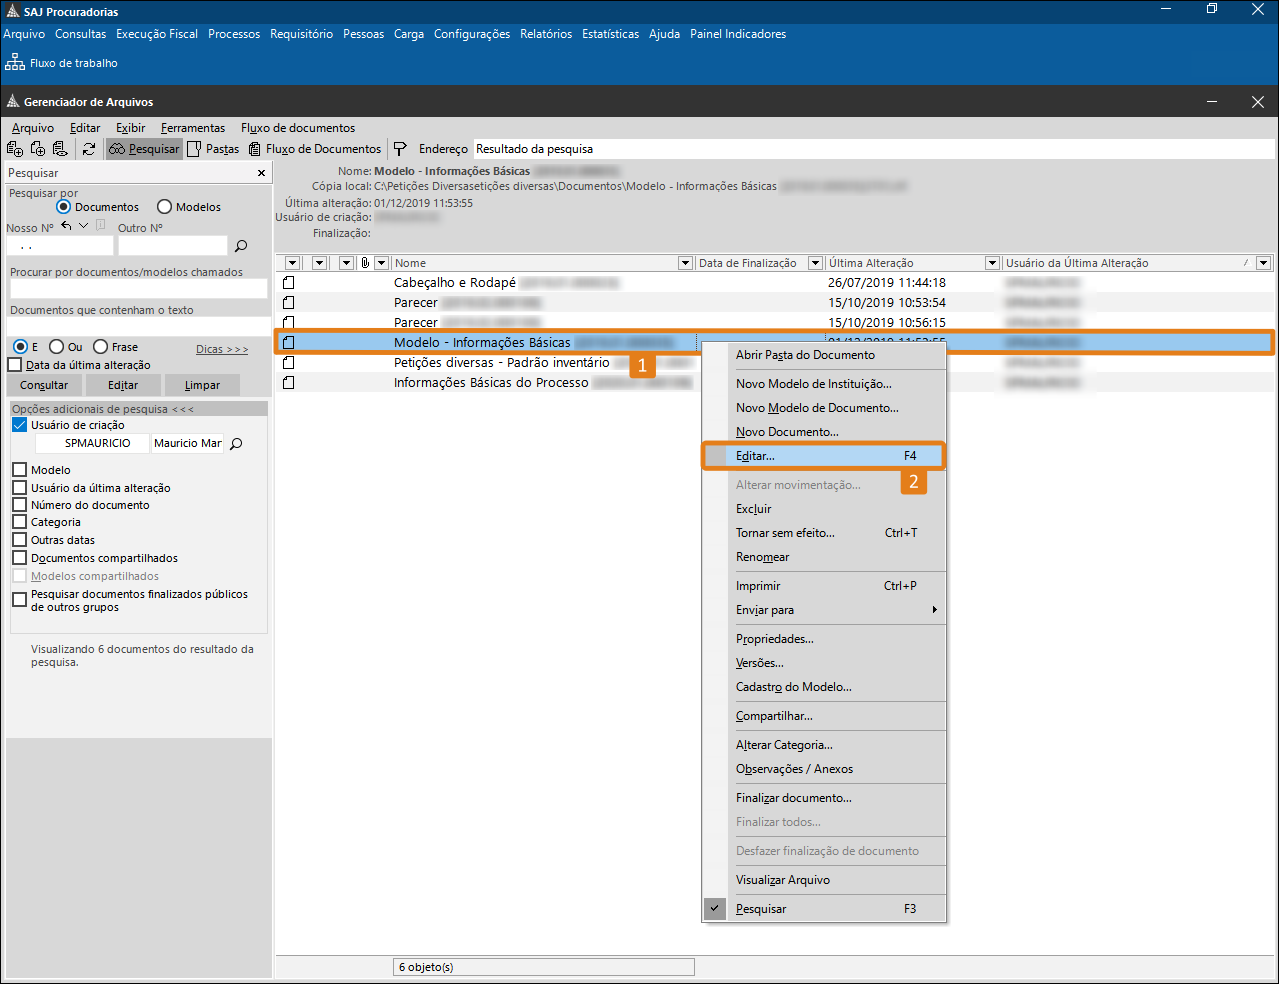Image resolution: width=1279 pixels, height=984 pixels.
Task: Close the Pesquisar side panel
Action: 262,173
